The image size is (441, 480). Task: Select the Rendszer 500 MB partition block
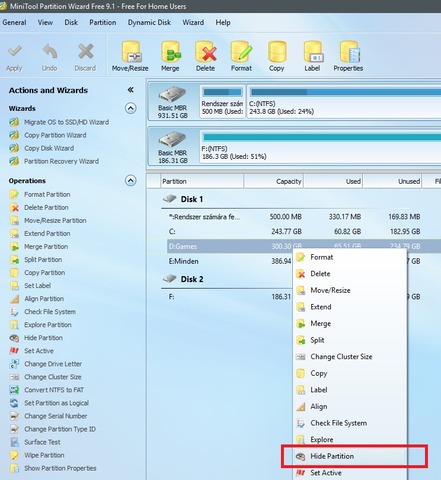[x=222, y=101]
